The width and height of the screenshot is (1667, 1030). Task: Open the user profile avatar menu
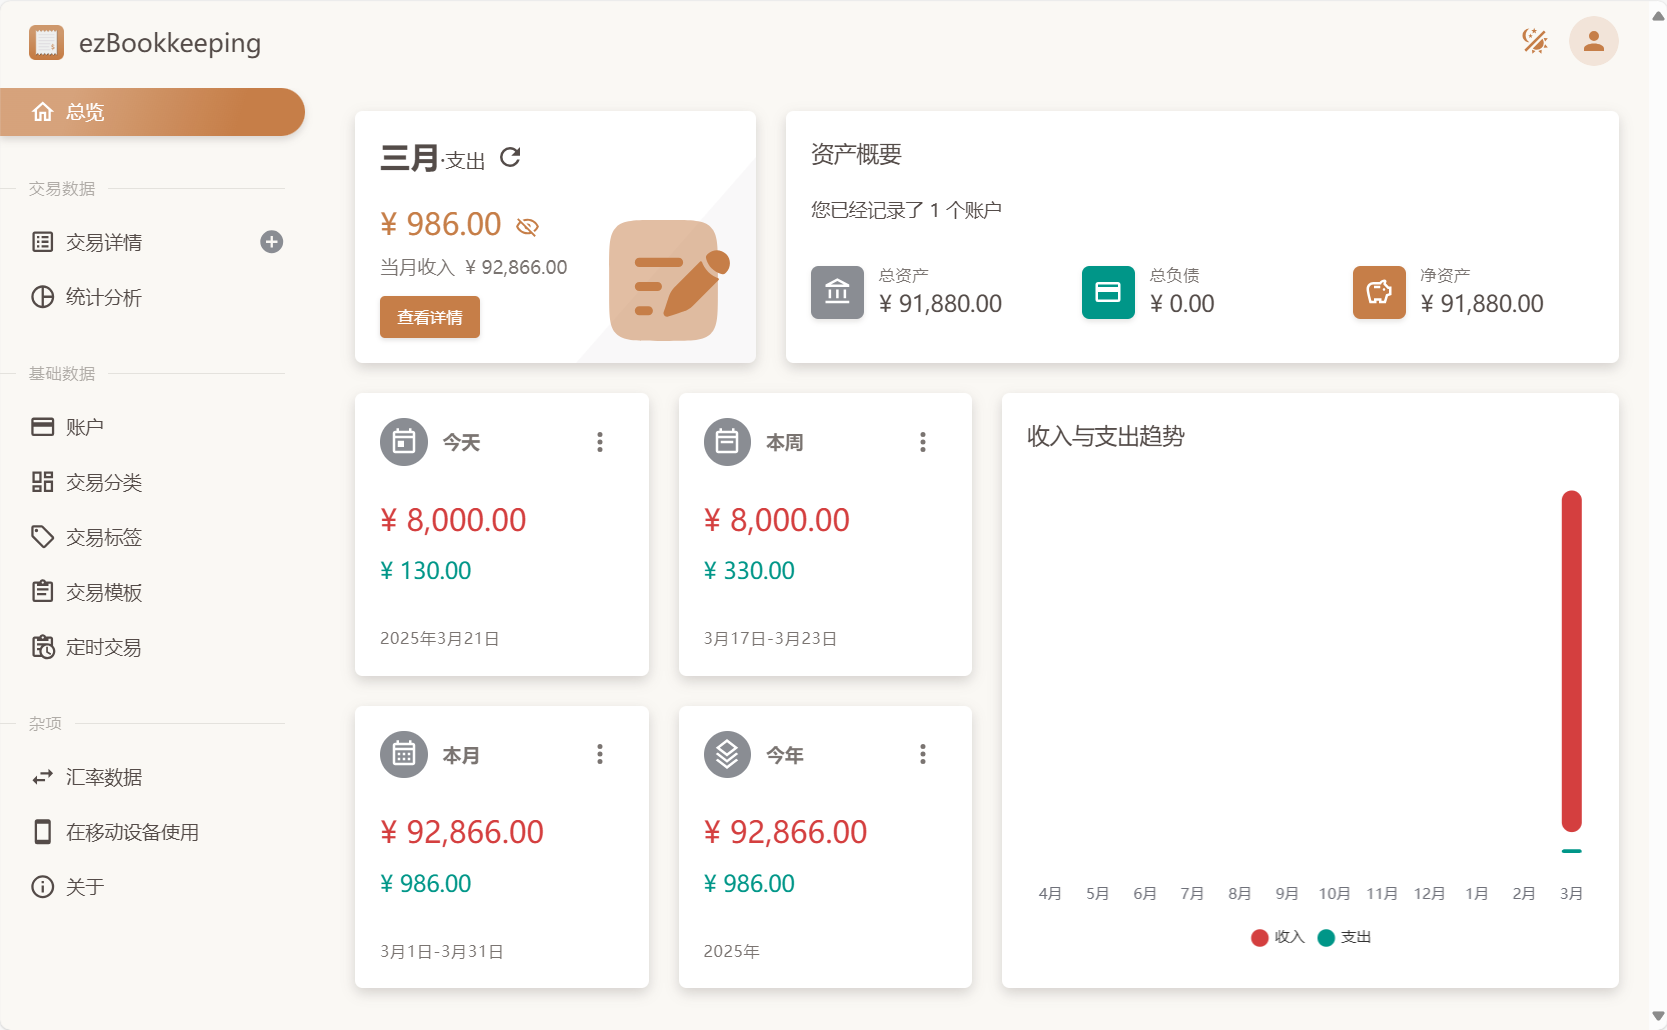pyautogui.click(x=1593, y=41)
